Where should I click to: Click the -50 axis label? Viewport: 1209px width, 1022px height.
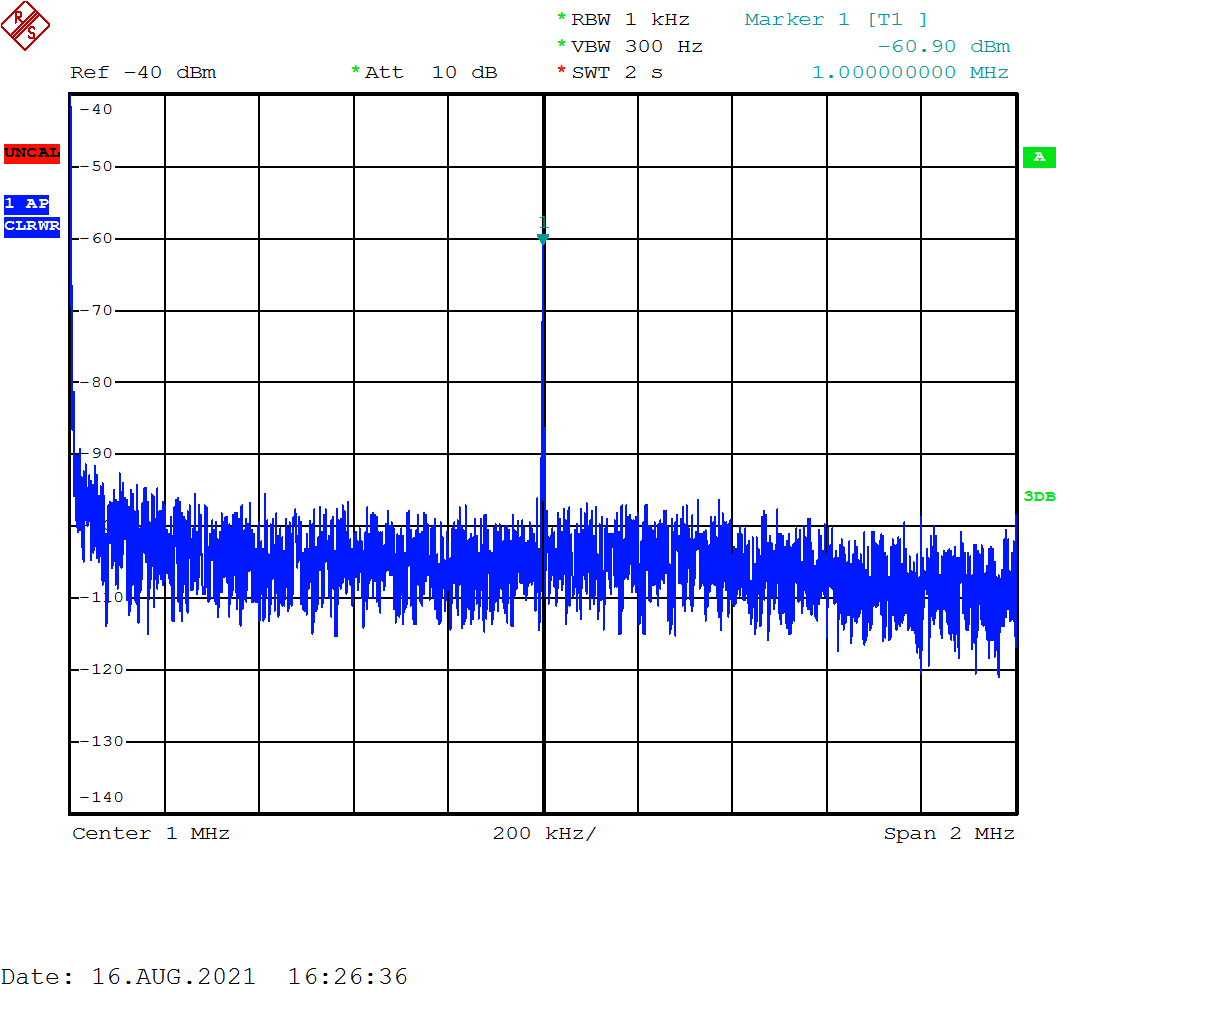(x=97, y=166)
